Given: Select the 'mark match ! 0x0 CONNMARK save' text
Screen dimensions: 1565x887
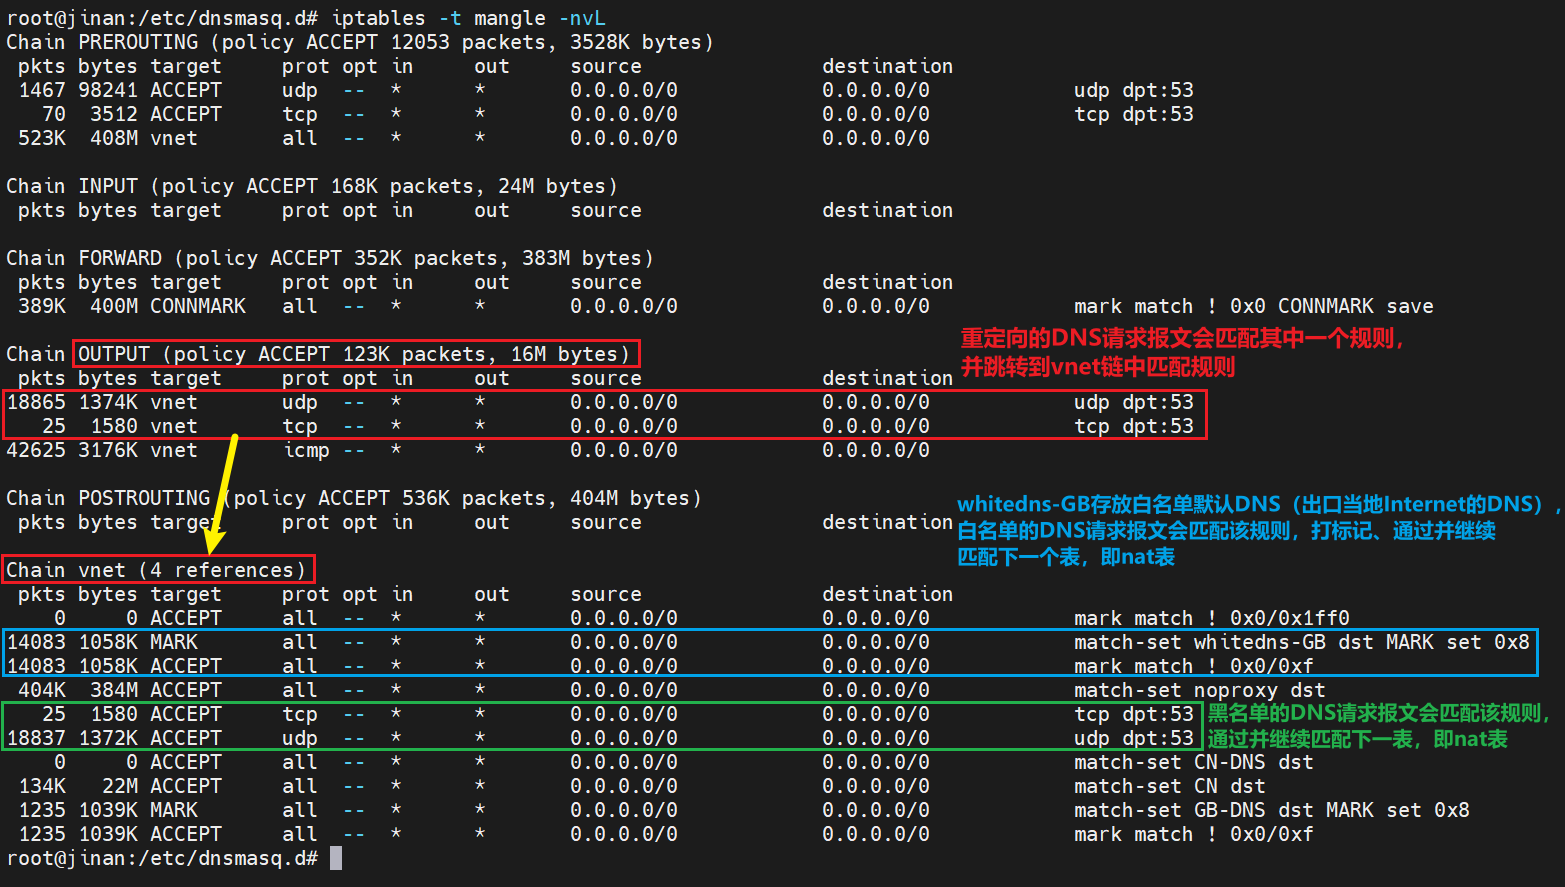Looking at the screenshot, I should click(1253, 306).
